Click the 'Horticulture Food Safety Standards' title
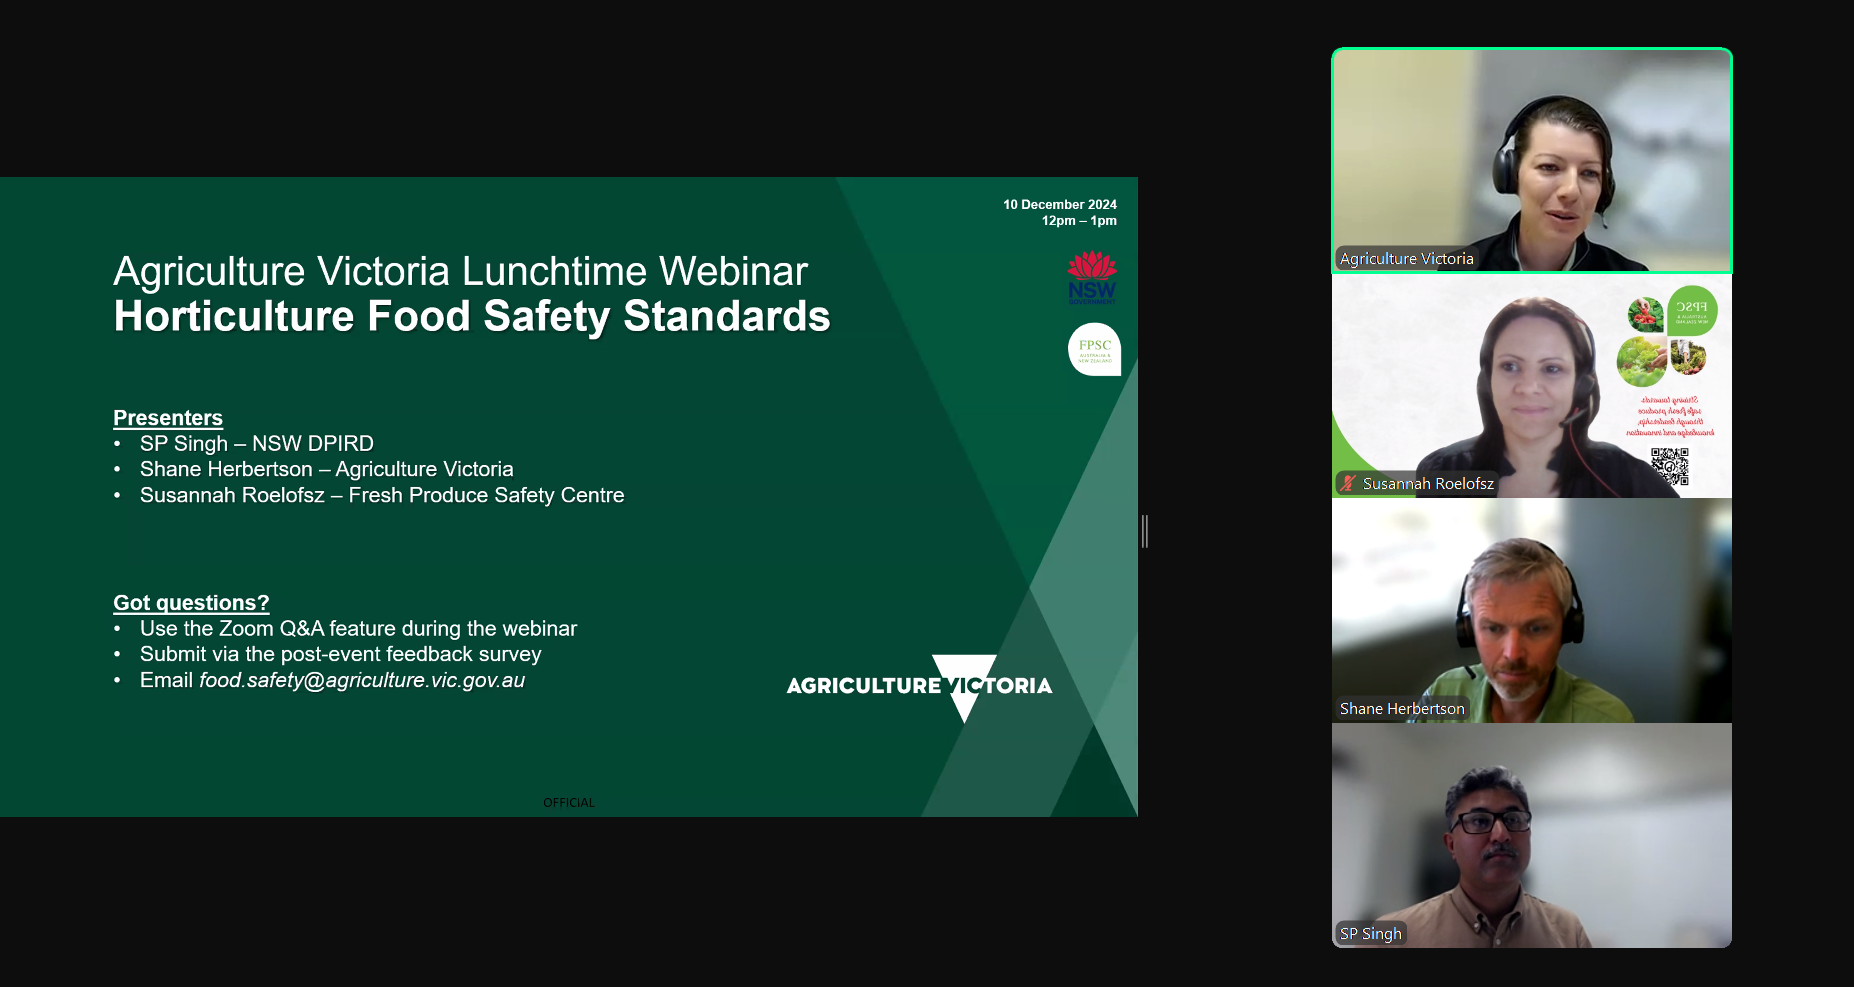The height and width of the screenshot is (987, 1854). coord(472,317)
